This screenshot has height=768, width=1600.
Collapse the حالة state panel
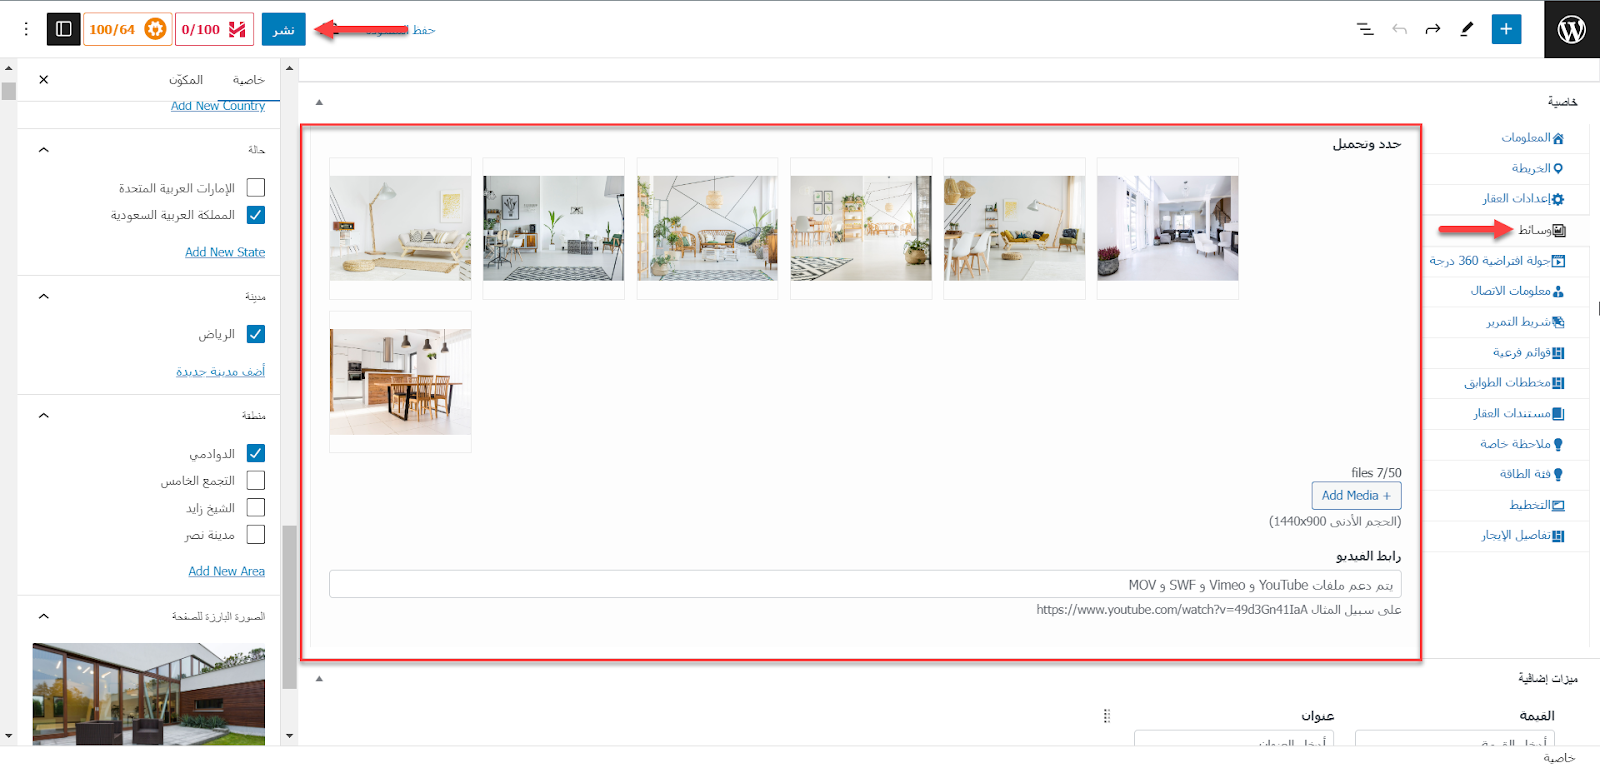(44, 150)
